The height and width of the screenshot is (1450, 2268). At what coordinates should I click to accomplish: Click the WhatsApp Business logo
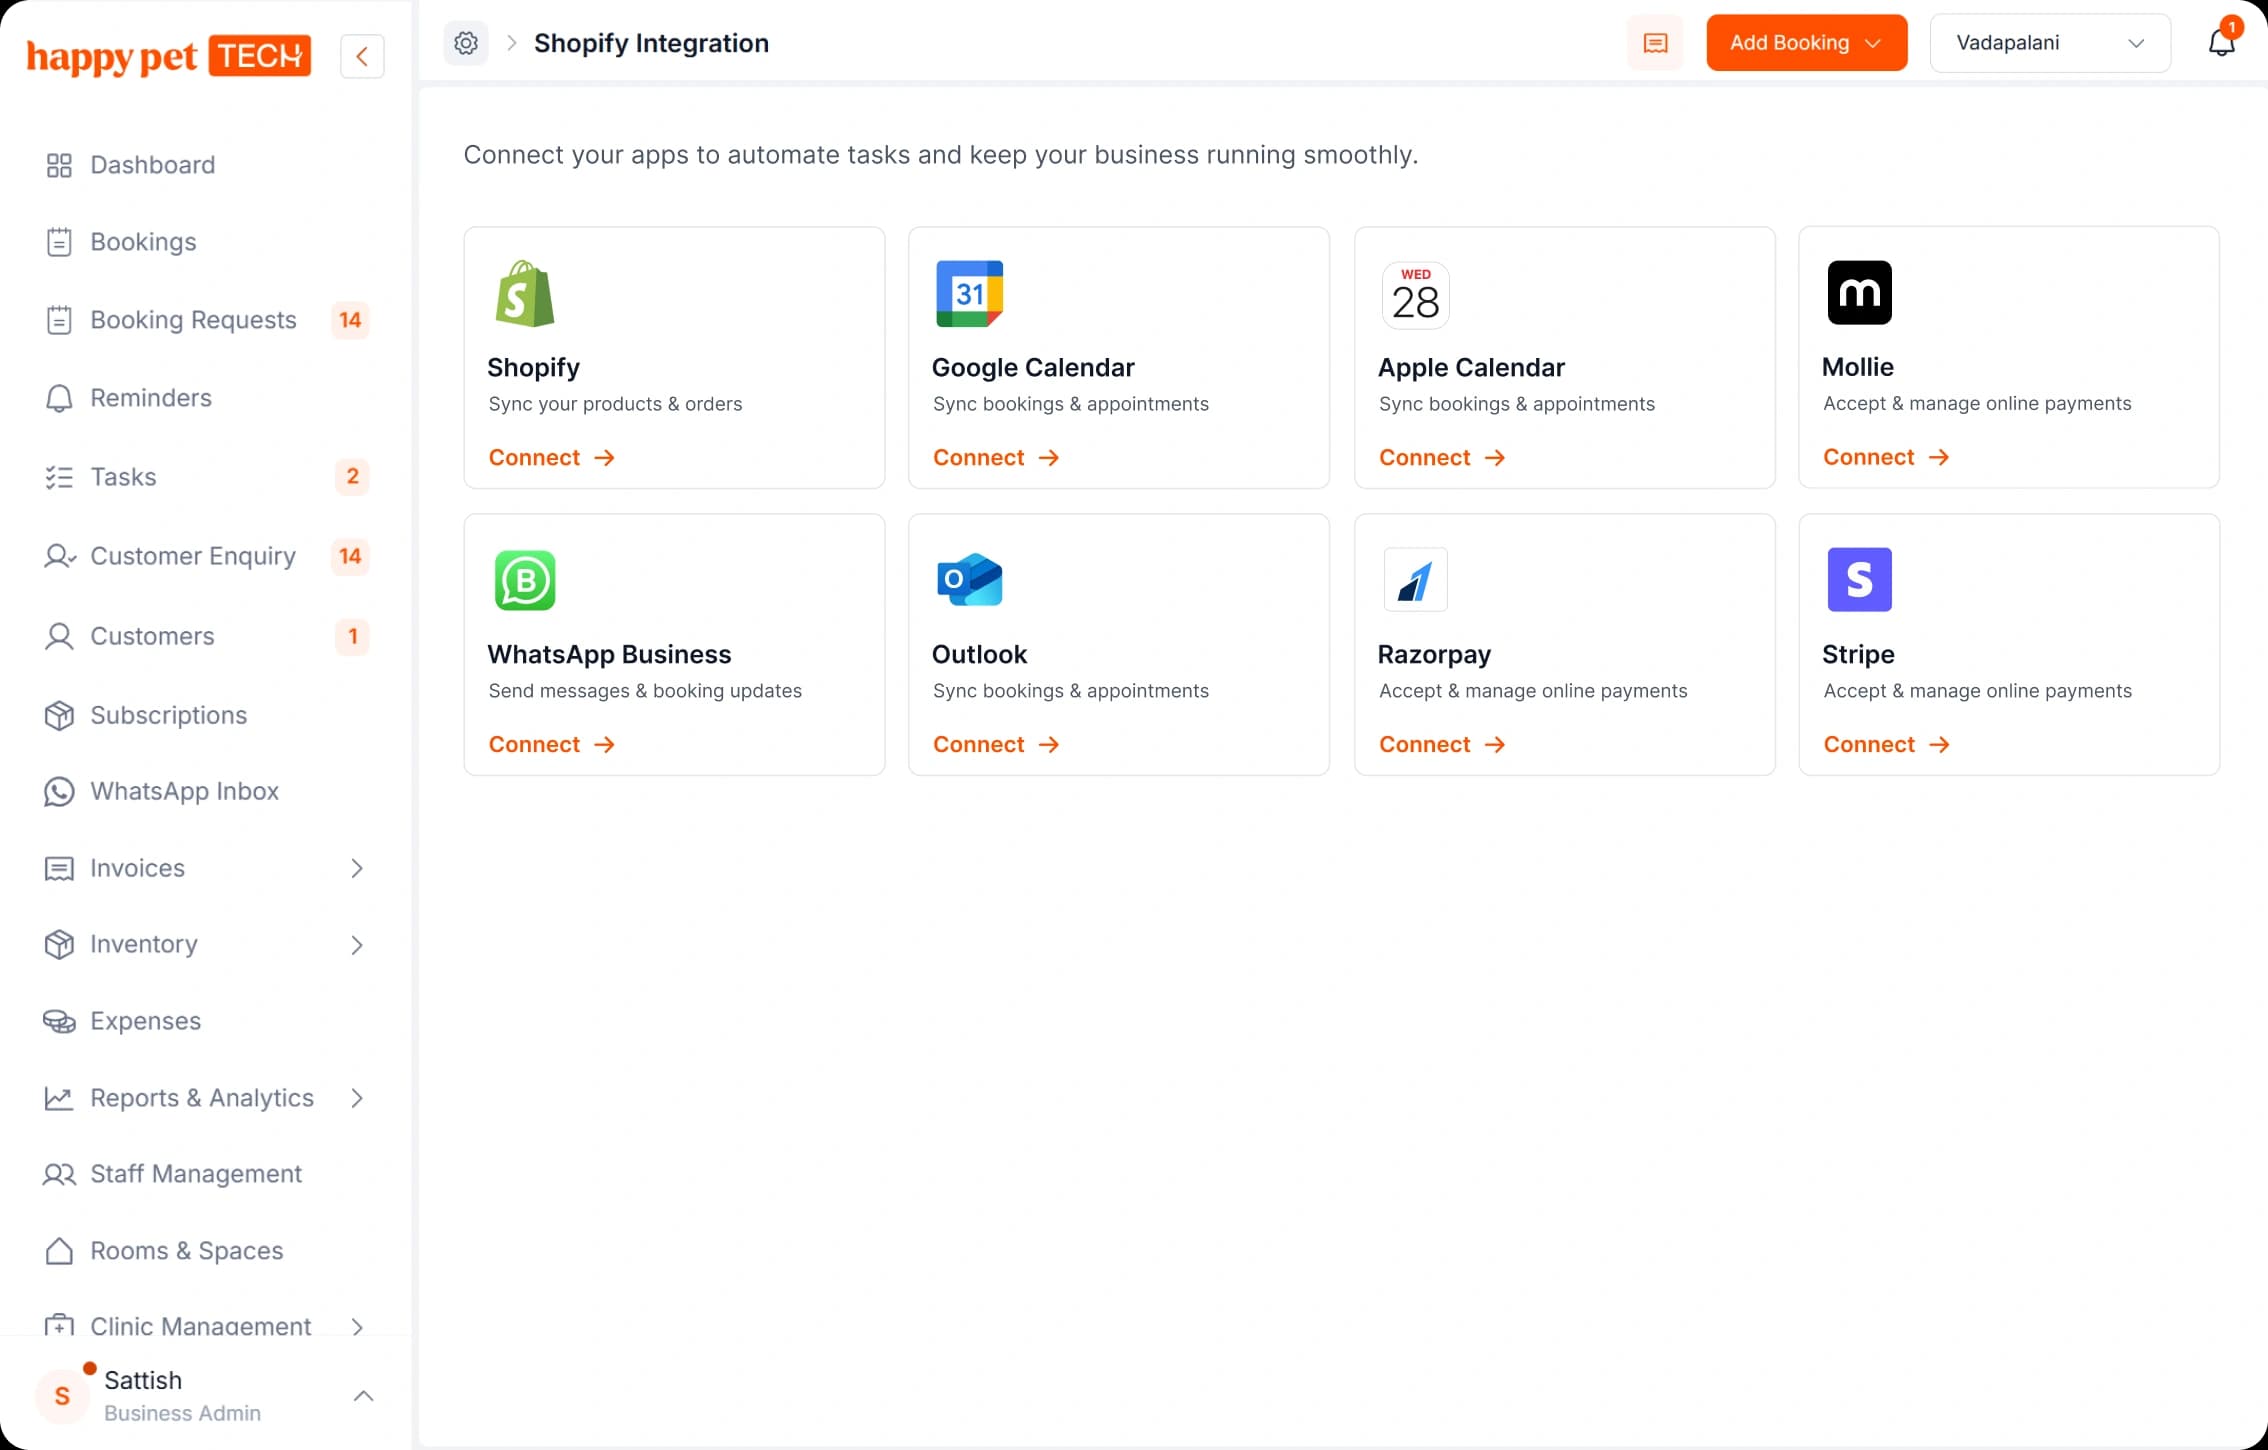[525, 580]
